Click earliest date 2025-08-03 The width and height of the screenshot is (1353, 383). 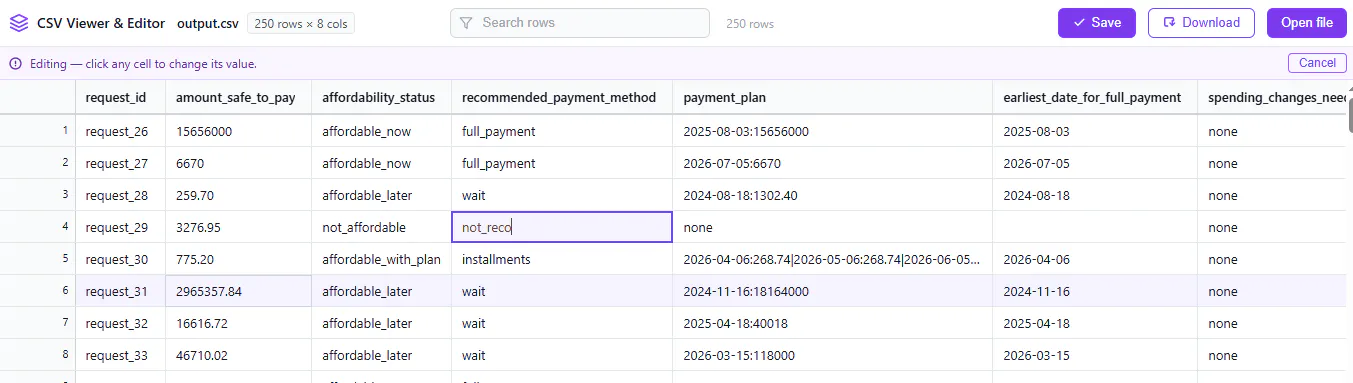(x=1095, y=131)
